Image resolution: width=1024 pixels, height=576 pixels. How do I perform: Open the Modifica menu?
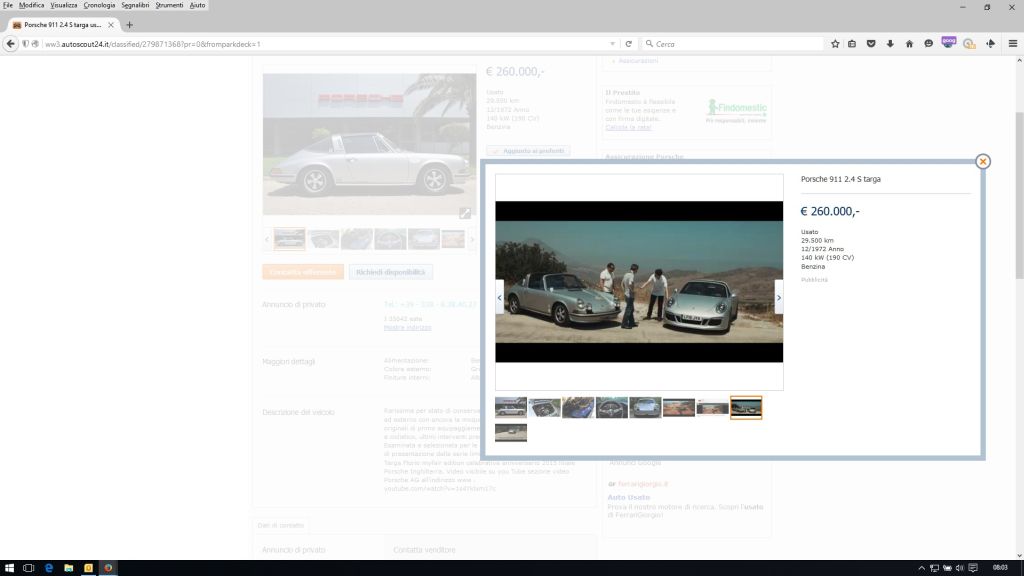click(x=31, y=5)
